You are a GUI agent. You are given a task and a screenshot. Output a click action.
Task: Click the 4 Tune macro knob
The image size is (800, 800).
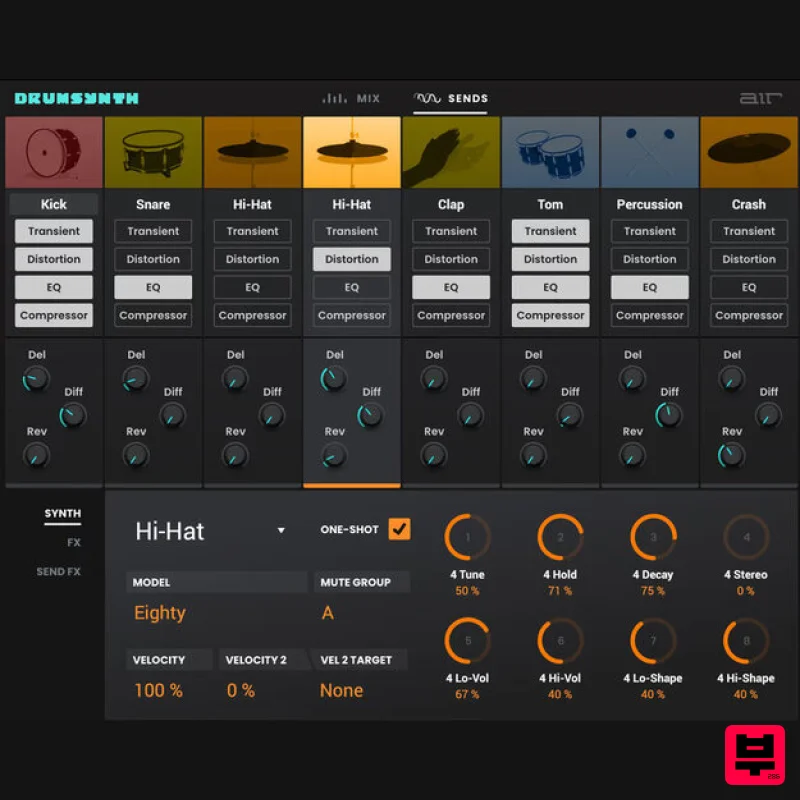[x=467, y=537]
